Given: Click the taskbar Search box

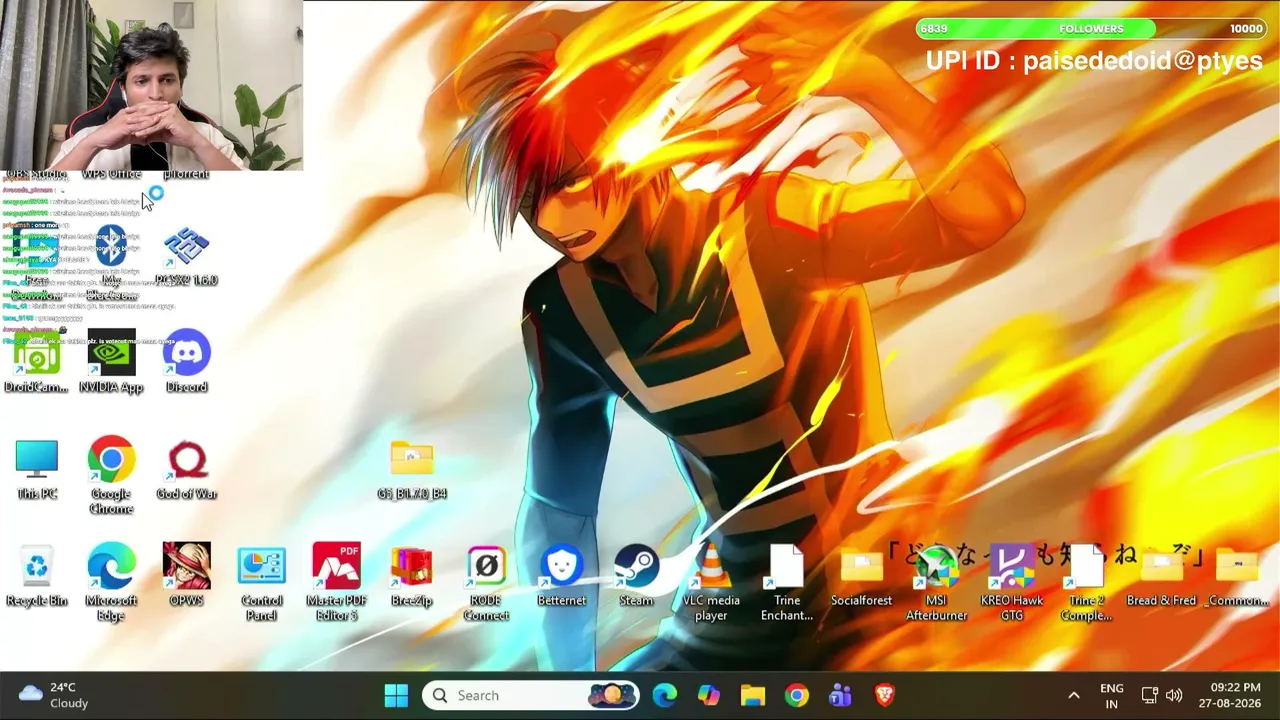Looking at the screenshot, I should pyautogui.click(x=530, y=695).
